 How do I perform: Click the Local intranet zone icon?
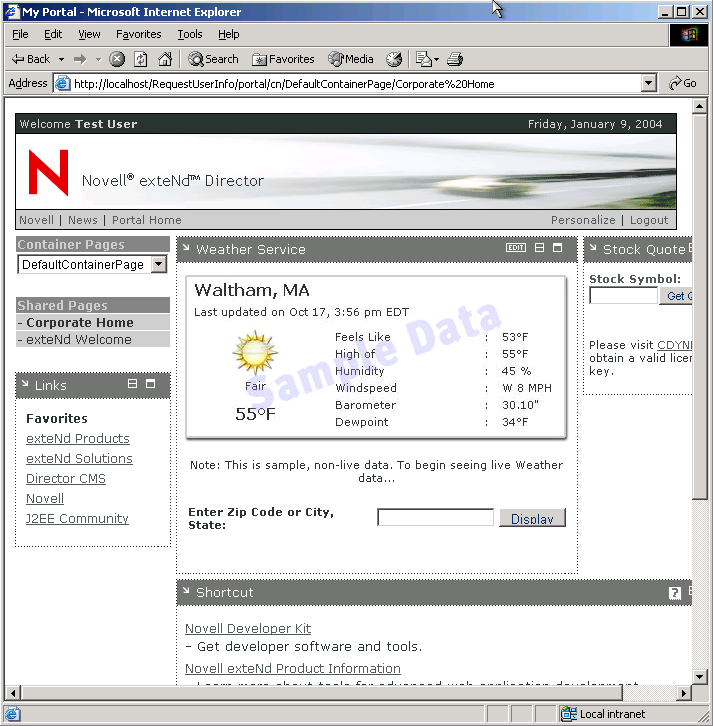coord(568,714)
